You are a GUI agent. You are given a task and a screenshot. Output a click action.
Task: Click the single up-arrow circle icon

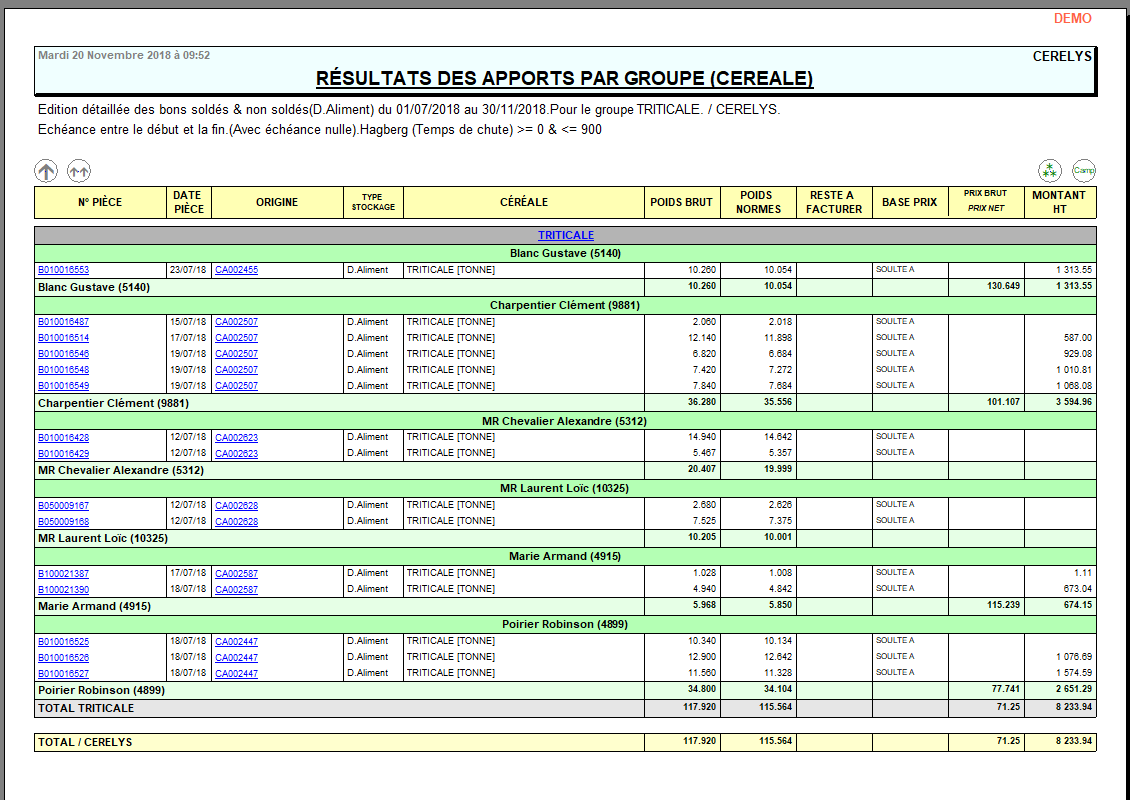(x=46, y=171)
